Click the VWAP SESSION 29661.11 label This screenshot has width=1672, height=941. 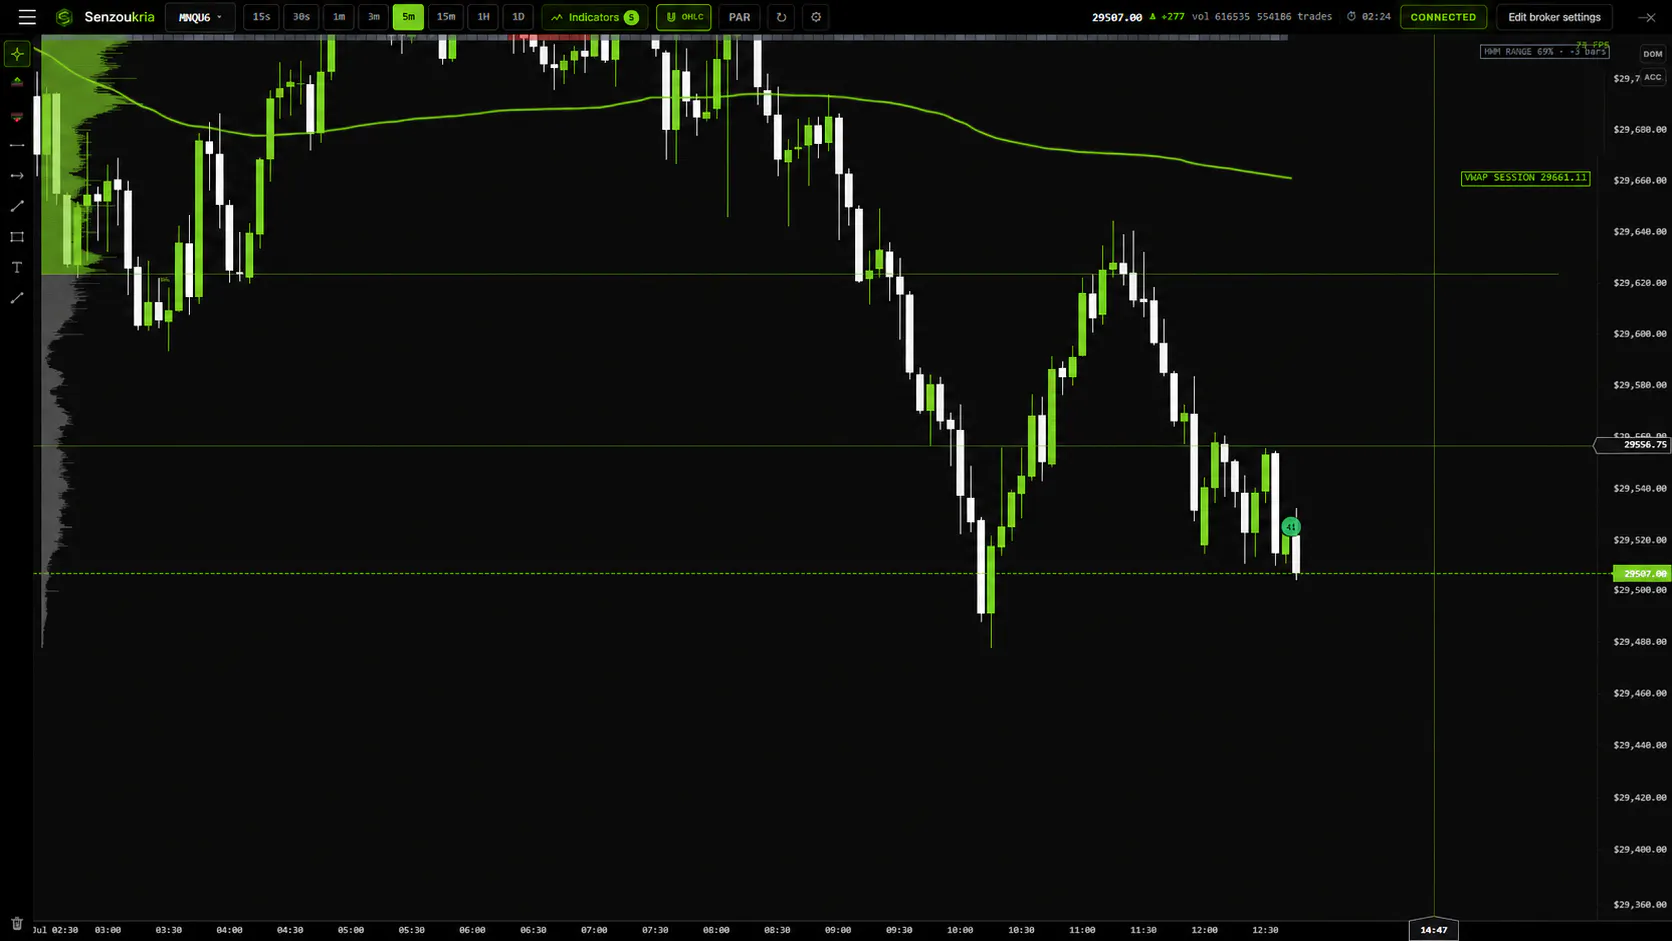click(1525, 178)
